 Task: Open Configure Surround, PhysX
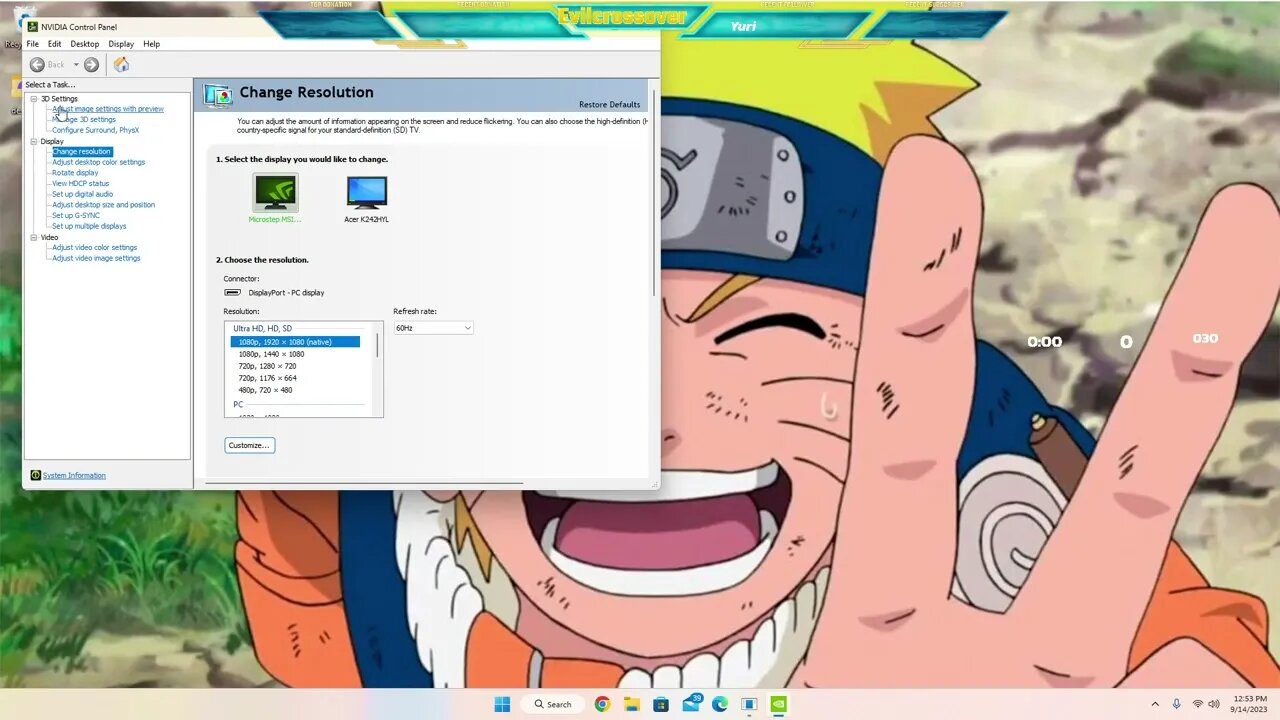(96, 130)
